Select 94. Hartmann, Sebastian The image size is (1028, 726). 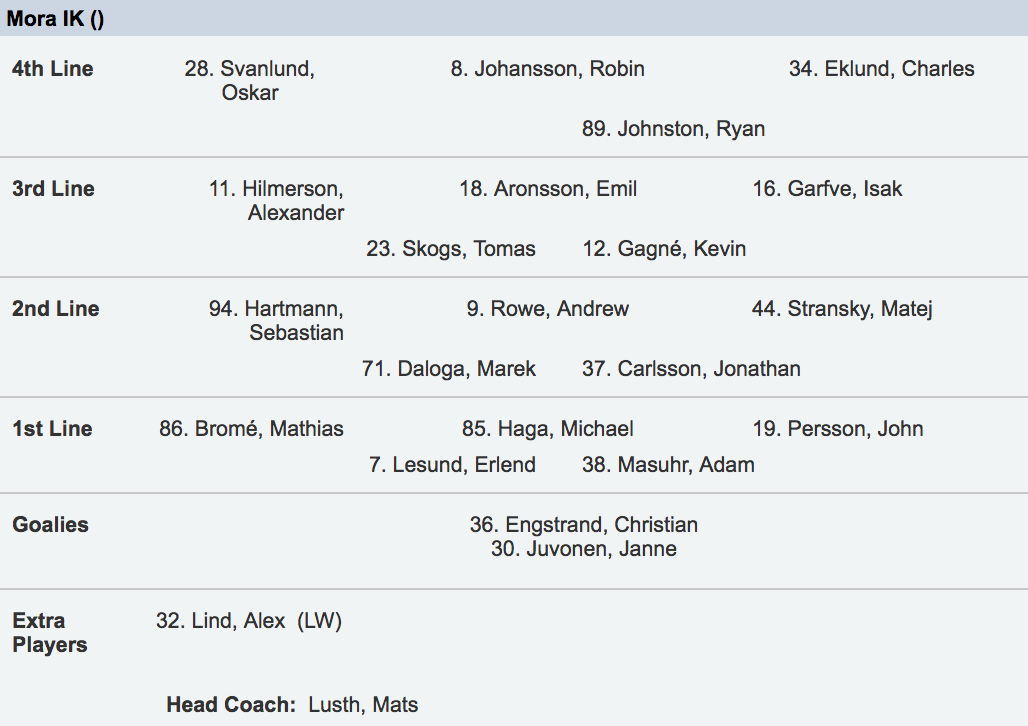pos(276,321)
